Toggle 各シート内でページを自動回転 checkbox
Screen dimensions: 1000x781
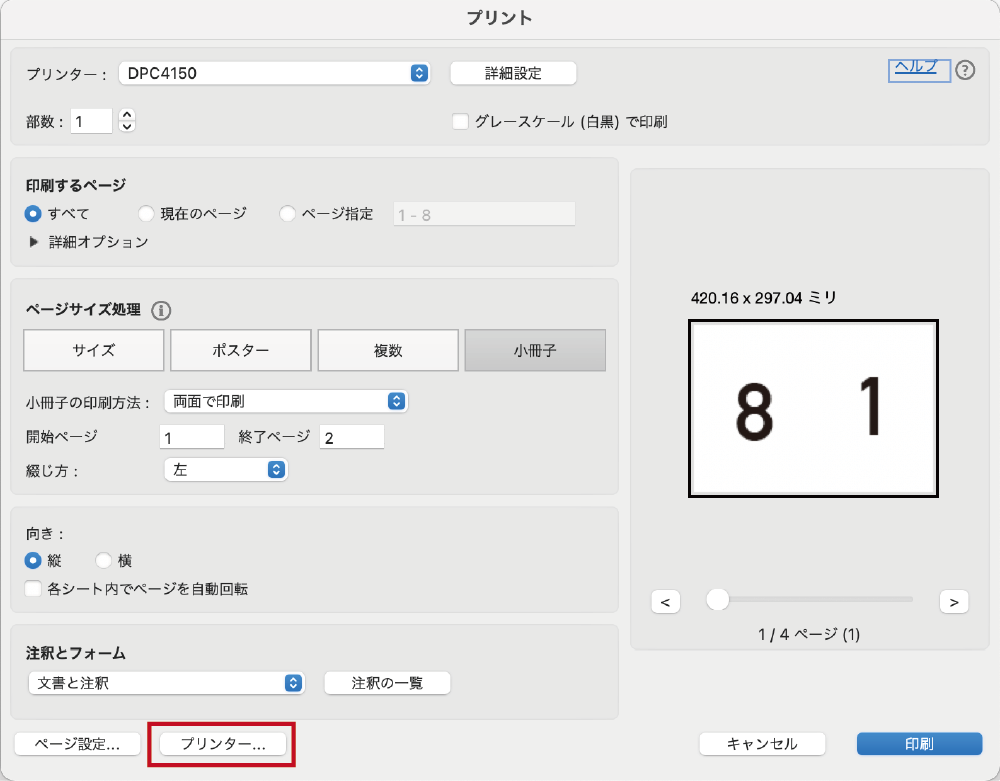(x=34, y=589)
